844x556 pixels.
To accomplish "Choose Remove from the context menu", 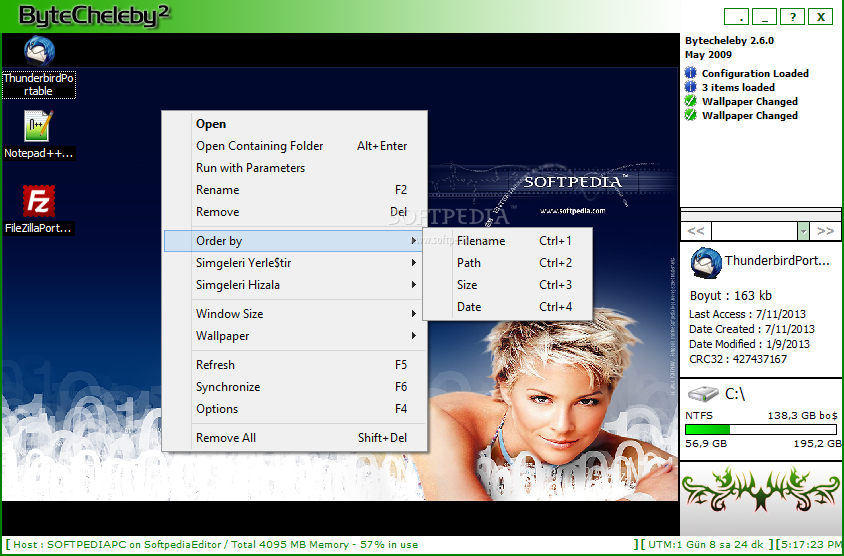I will 294,212.
